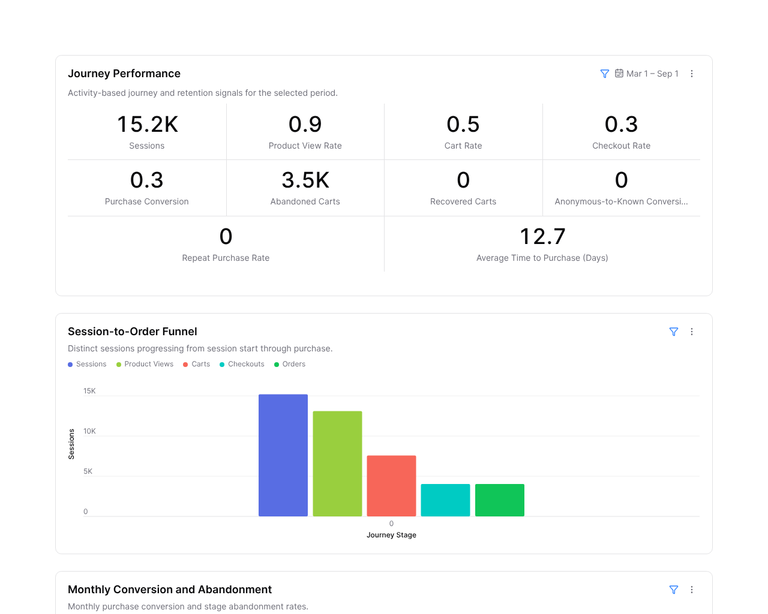Open Journey Performance more options menu

coord(692,73)
